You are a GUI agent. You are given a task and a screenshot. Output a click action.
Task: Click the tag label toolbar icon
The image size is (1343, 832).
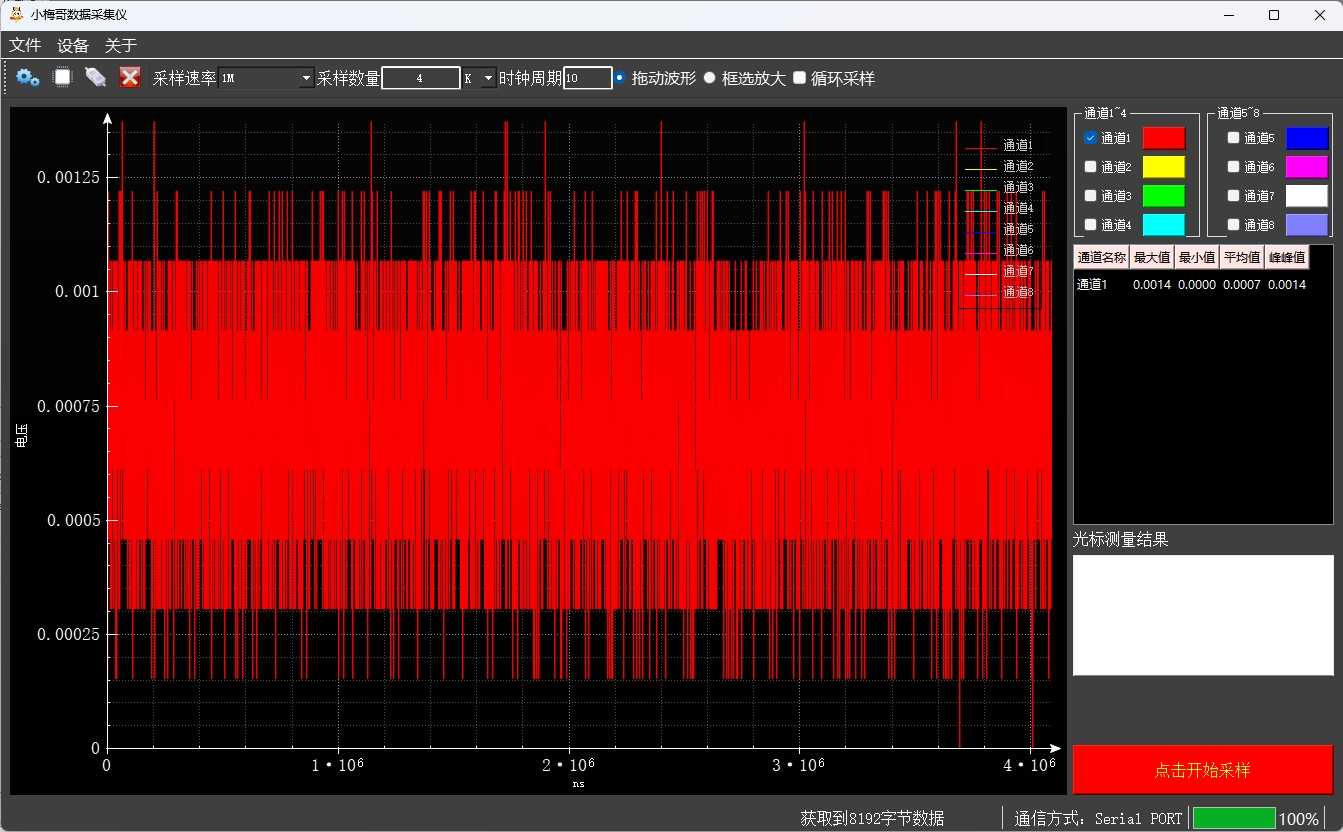point(95,77)
